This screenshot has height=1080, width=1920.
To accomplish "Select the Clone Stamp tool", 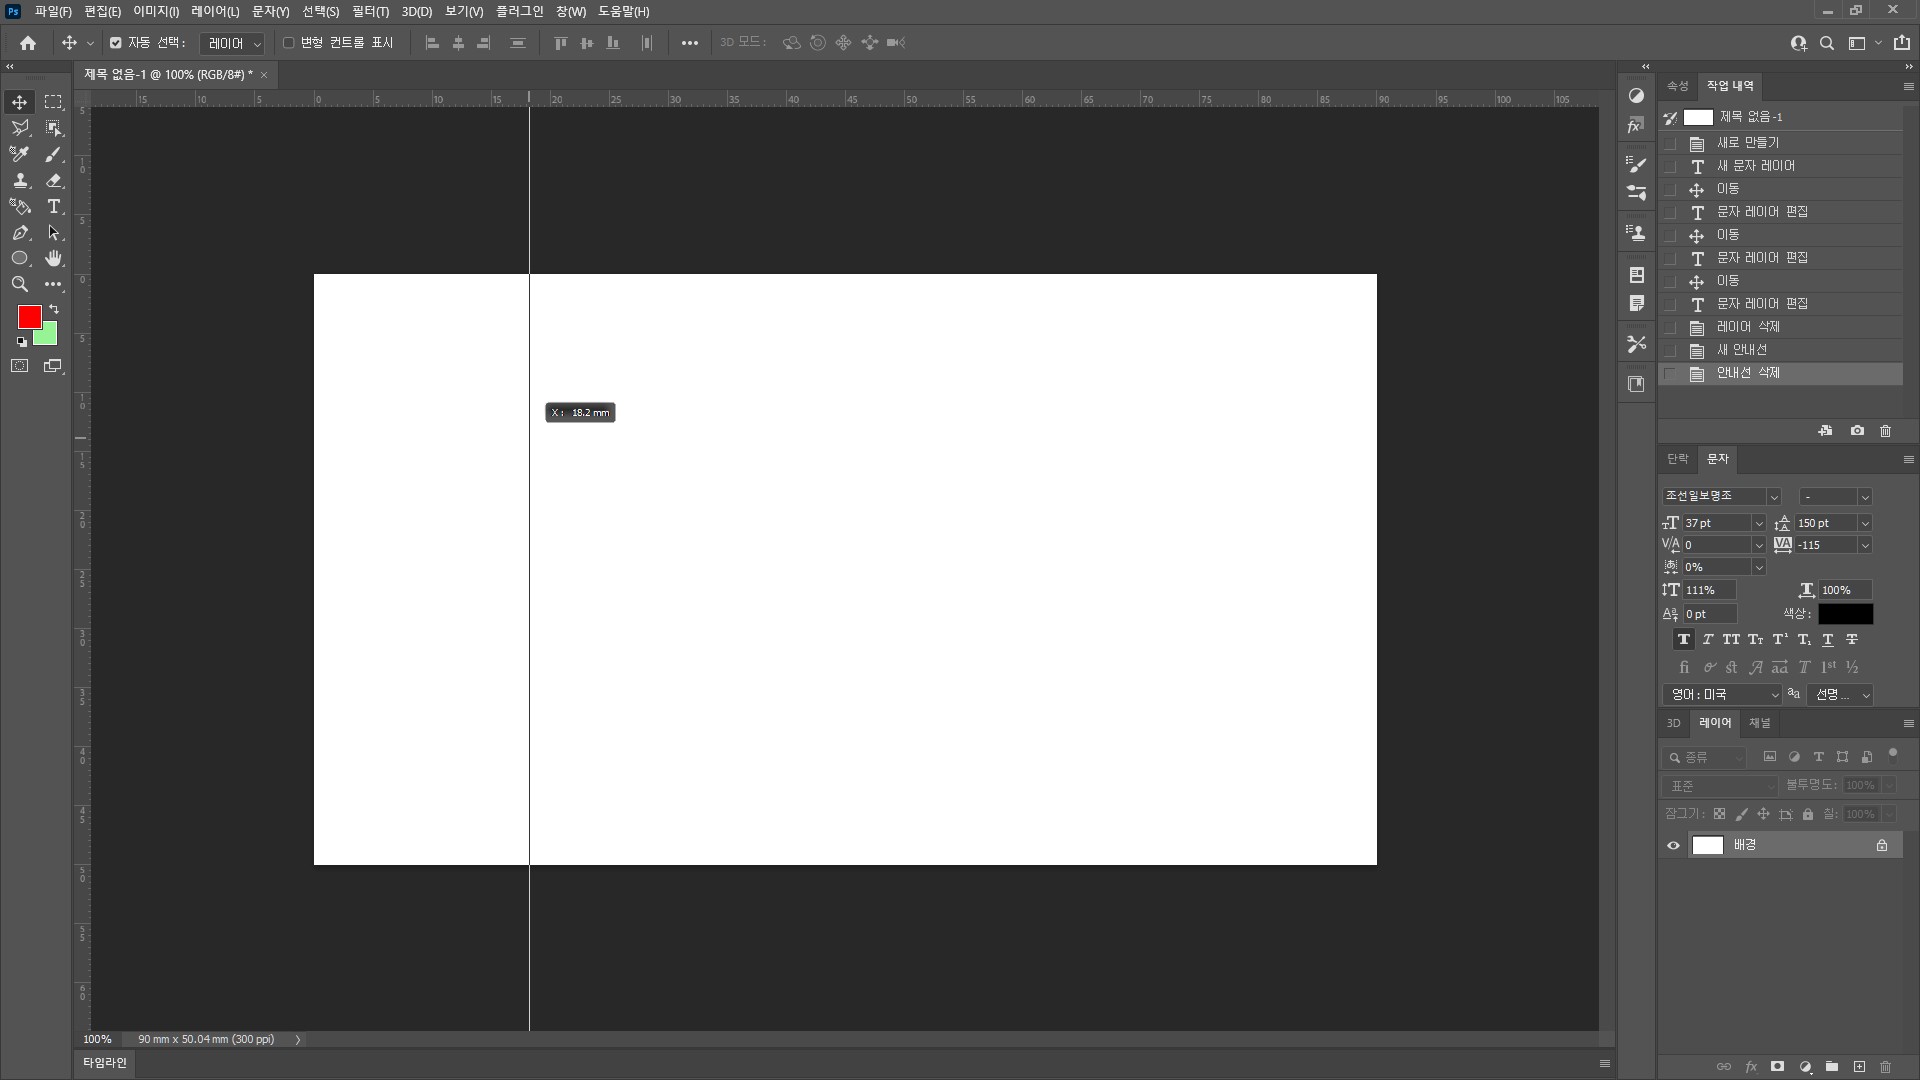I will click(19, 181).
